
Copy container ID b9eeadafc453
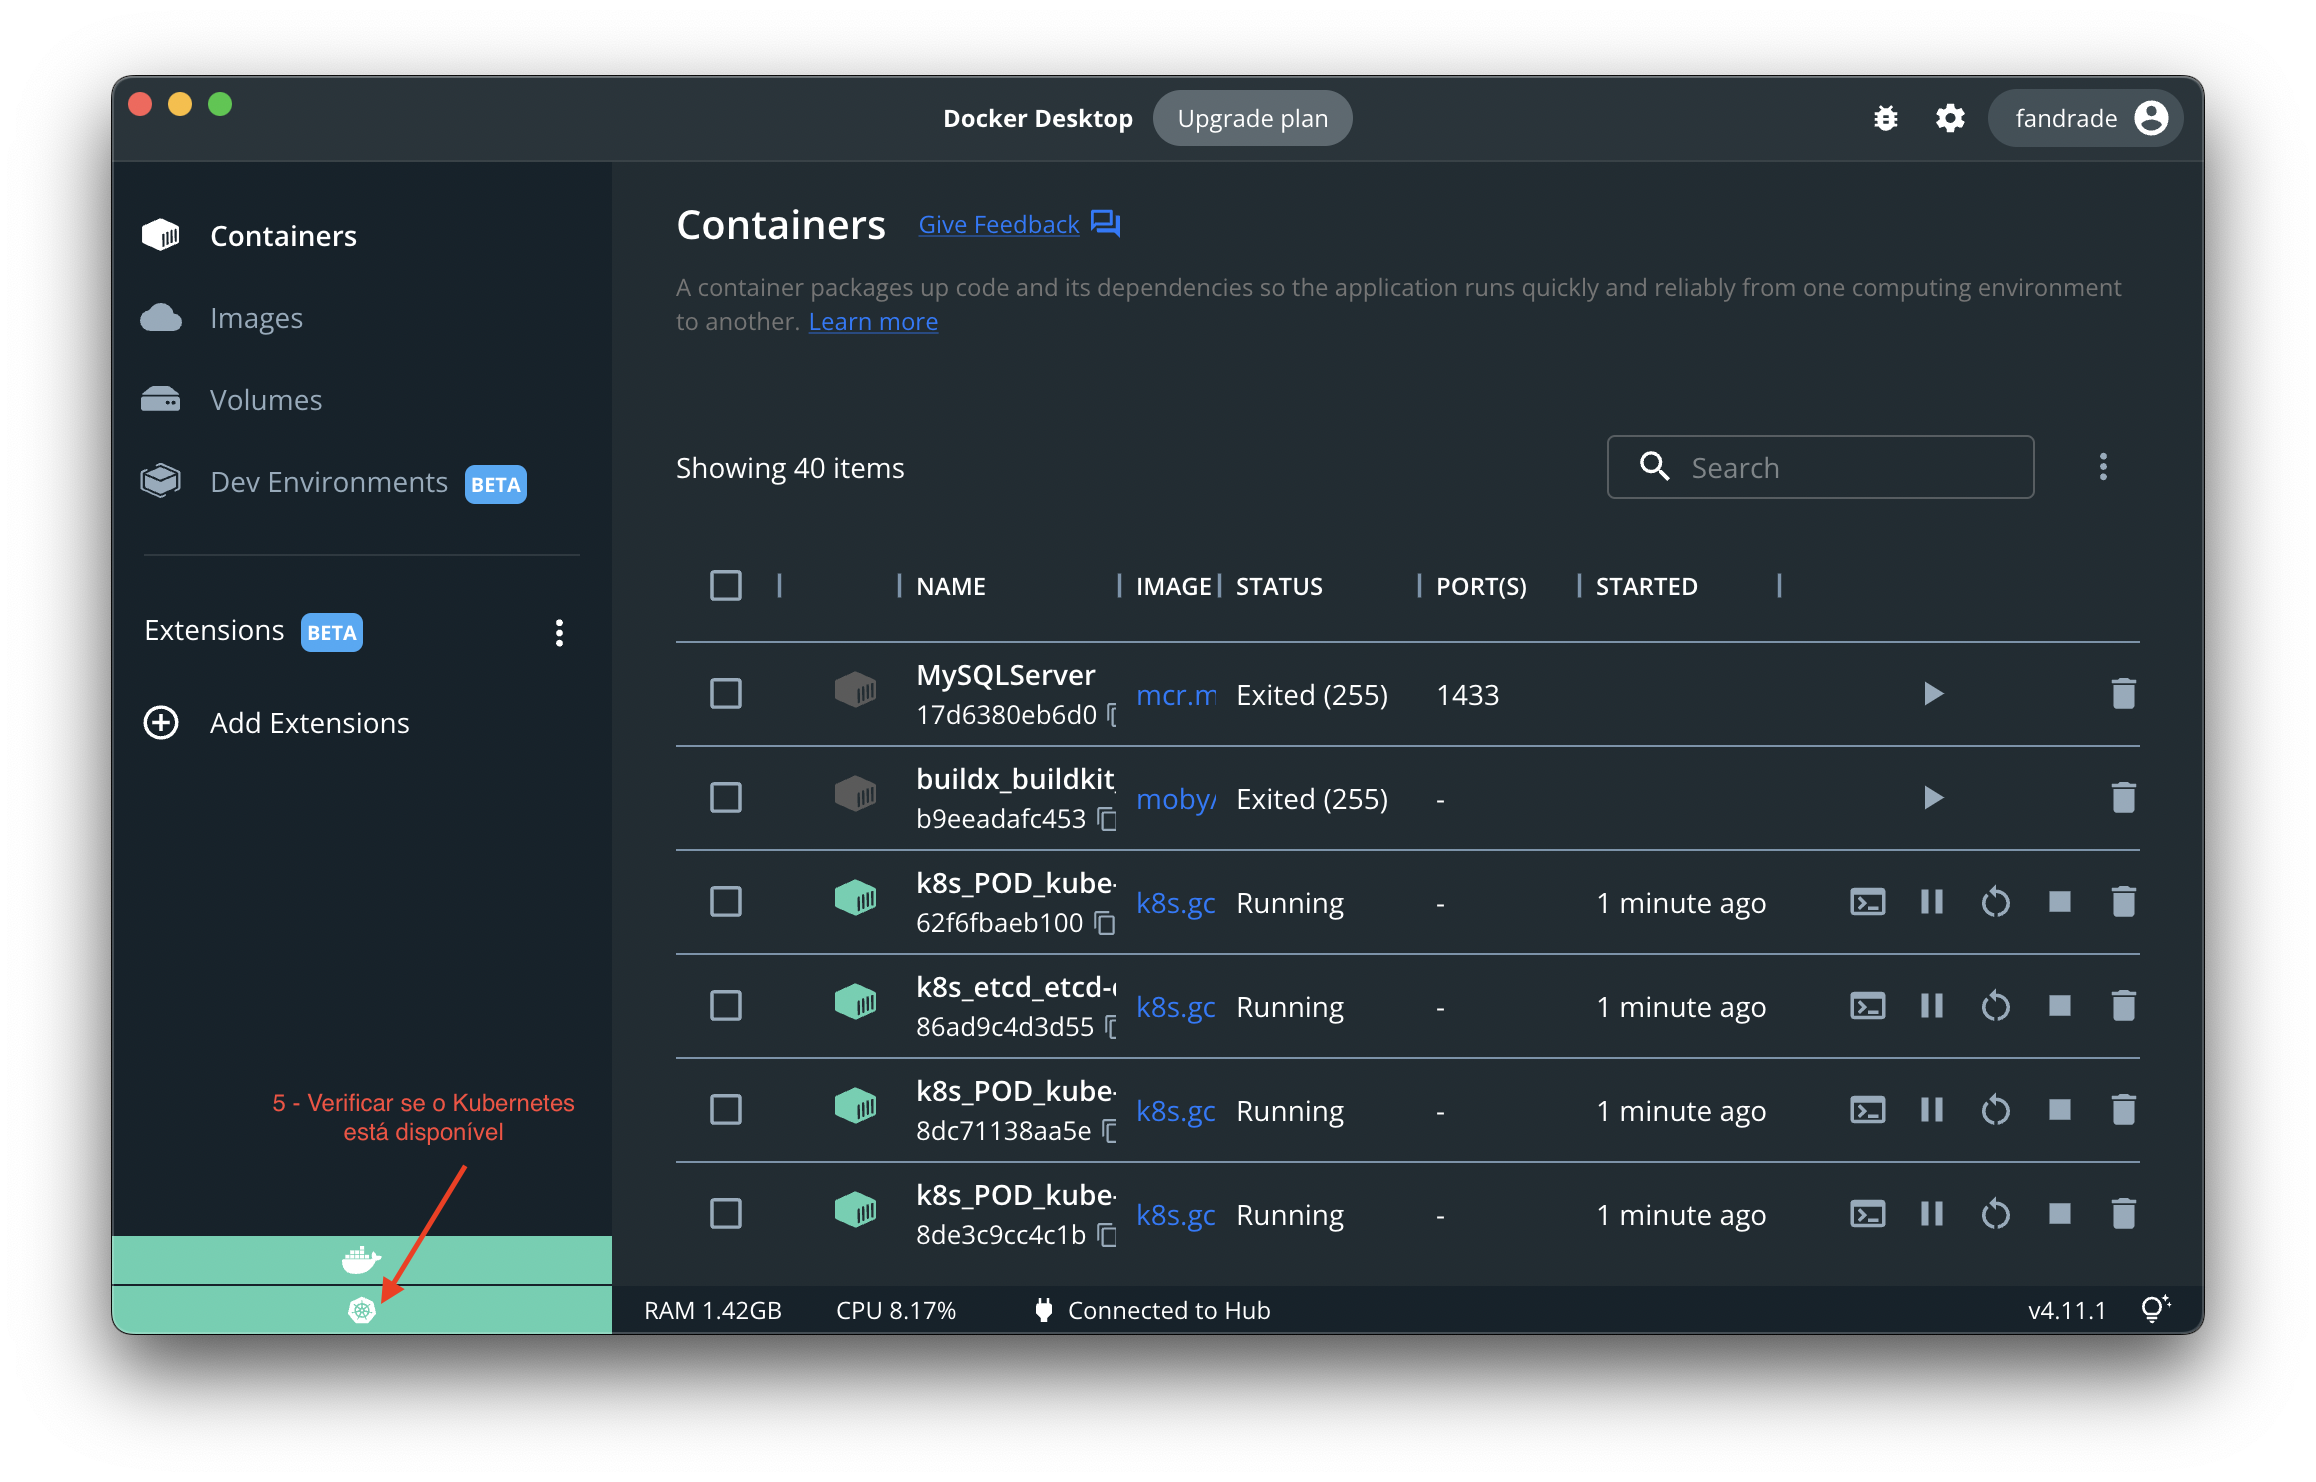coord(1106,819)
